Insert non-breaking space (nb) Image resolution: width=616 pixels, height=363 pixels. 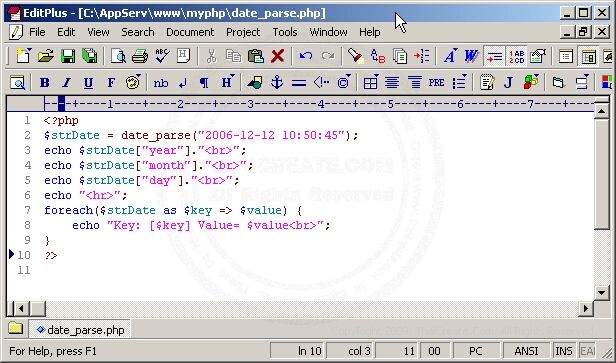coord(161,82)
